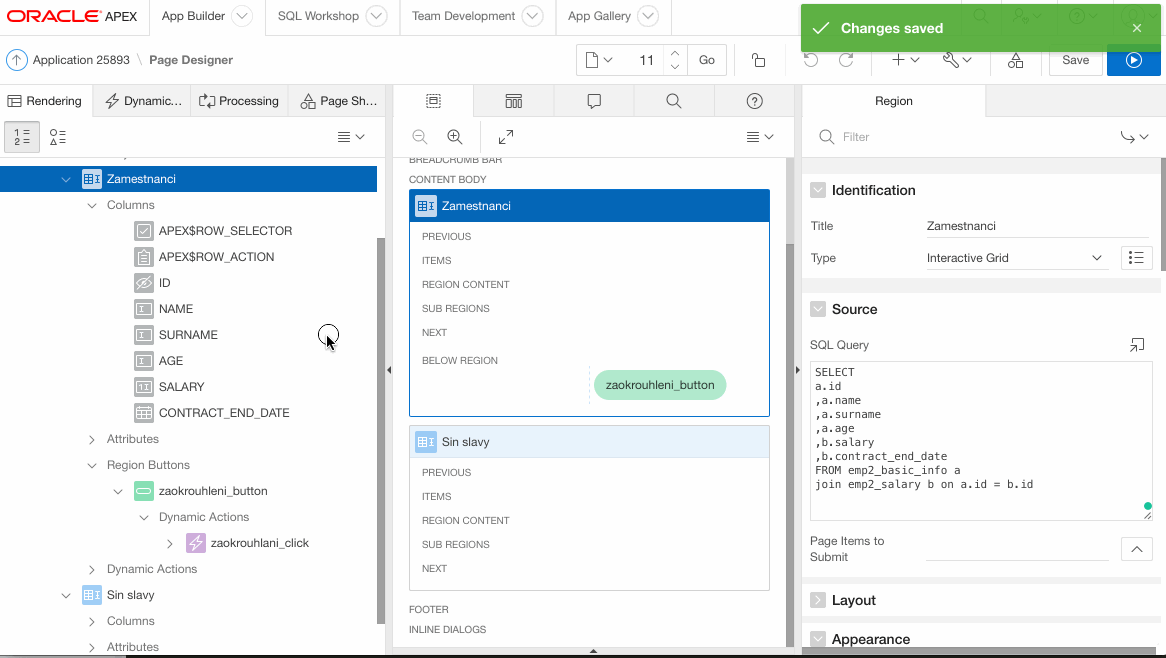1166x658 pixels.
Task: Expand the Layout property section
Action: [818, 600]
